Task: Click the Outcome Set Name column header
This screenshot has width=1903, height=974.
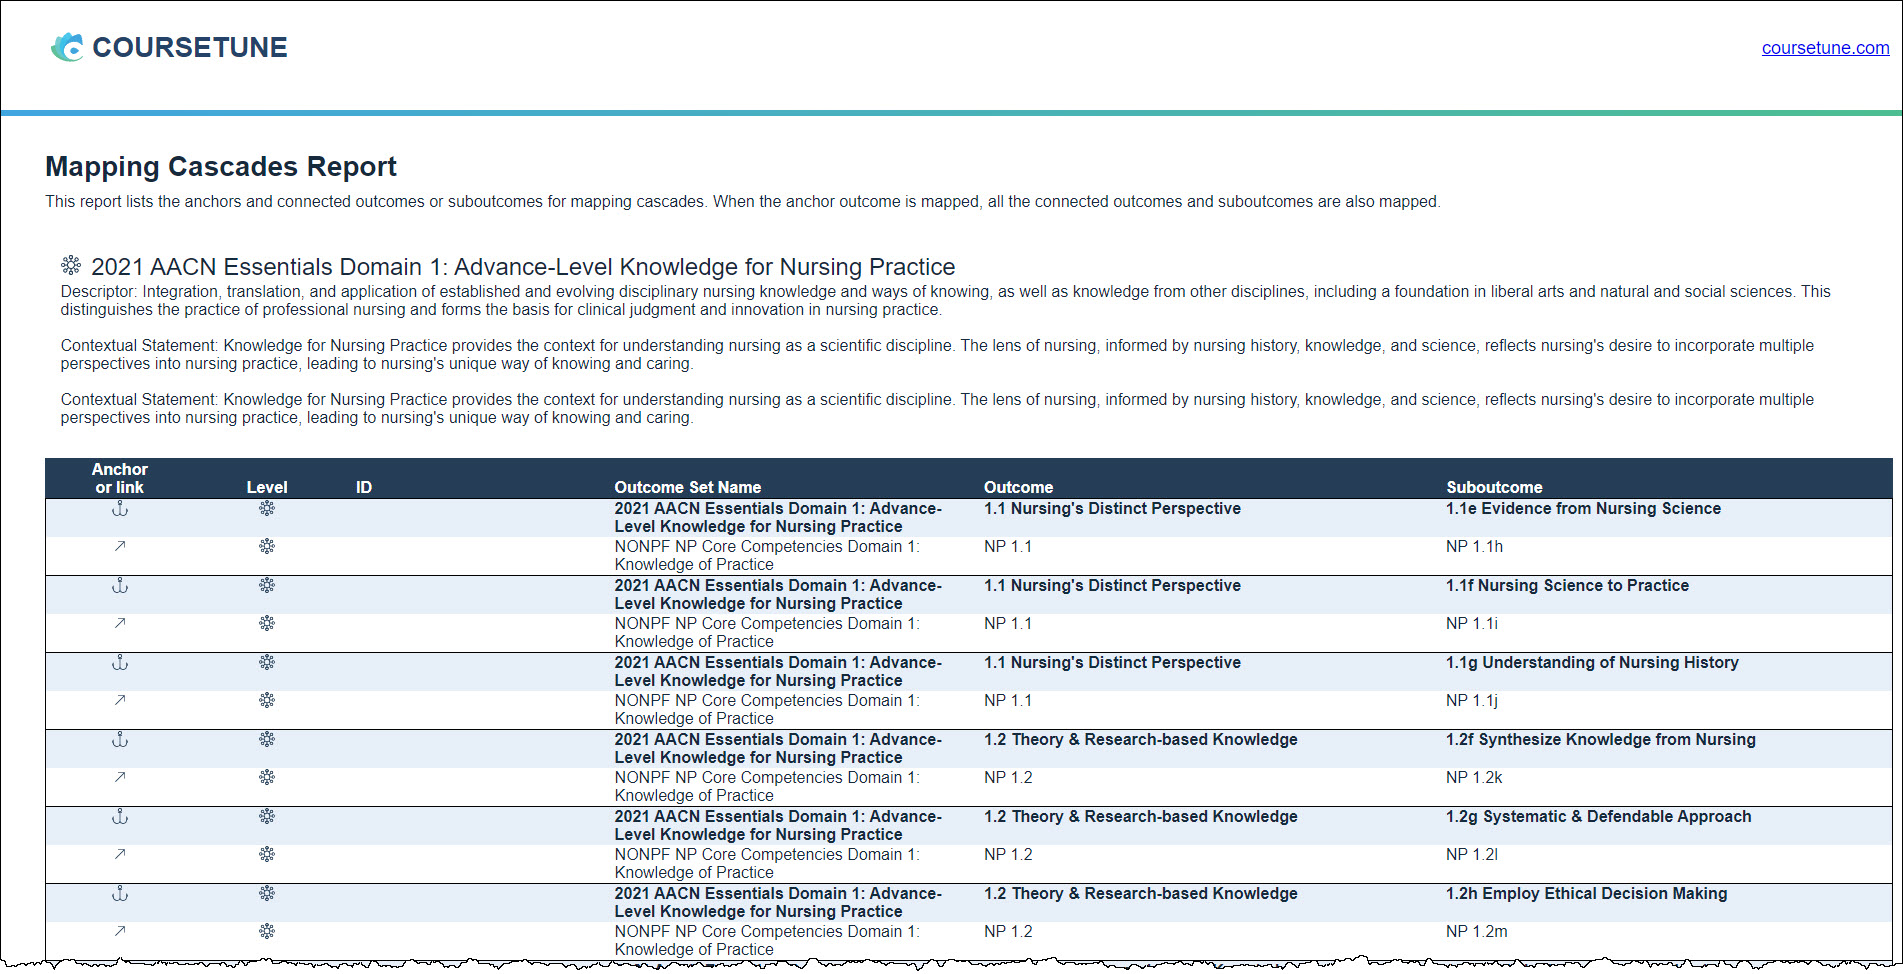Action: [x=688, y=487]
